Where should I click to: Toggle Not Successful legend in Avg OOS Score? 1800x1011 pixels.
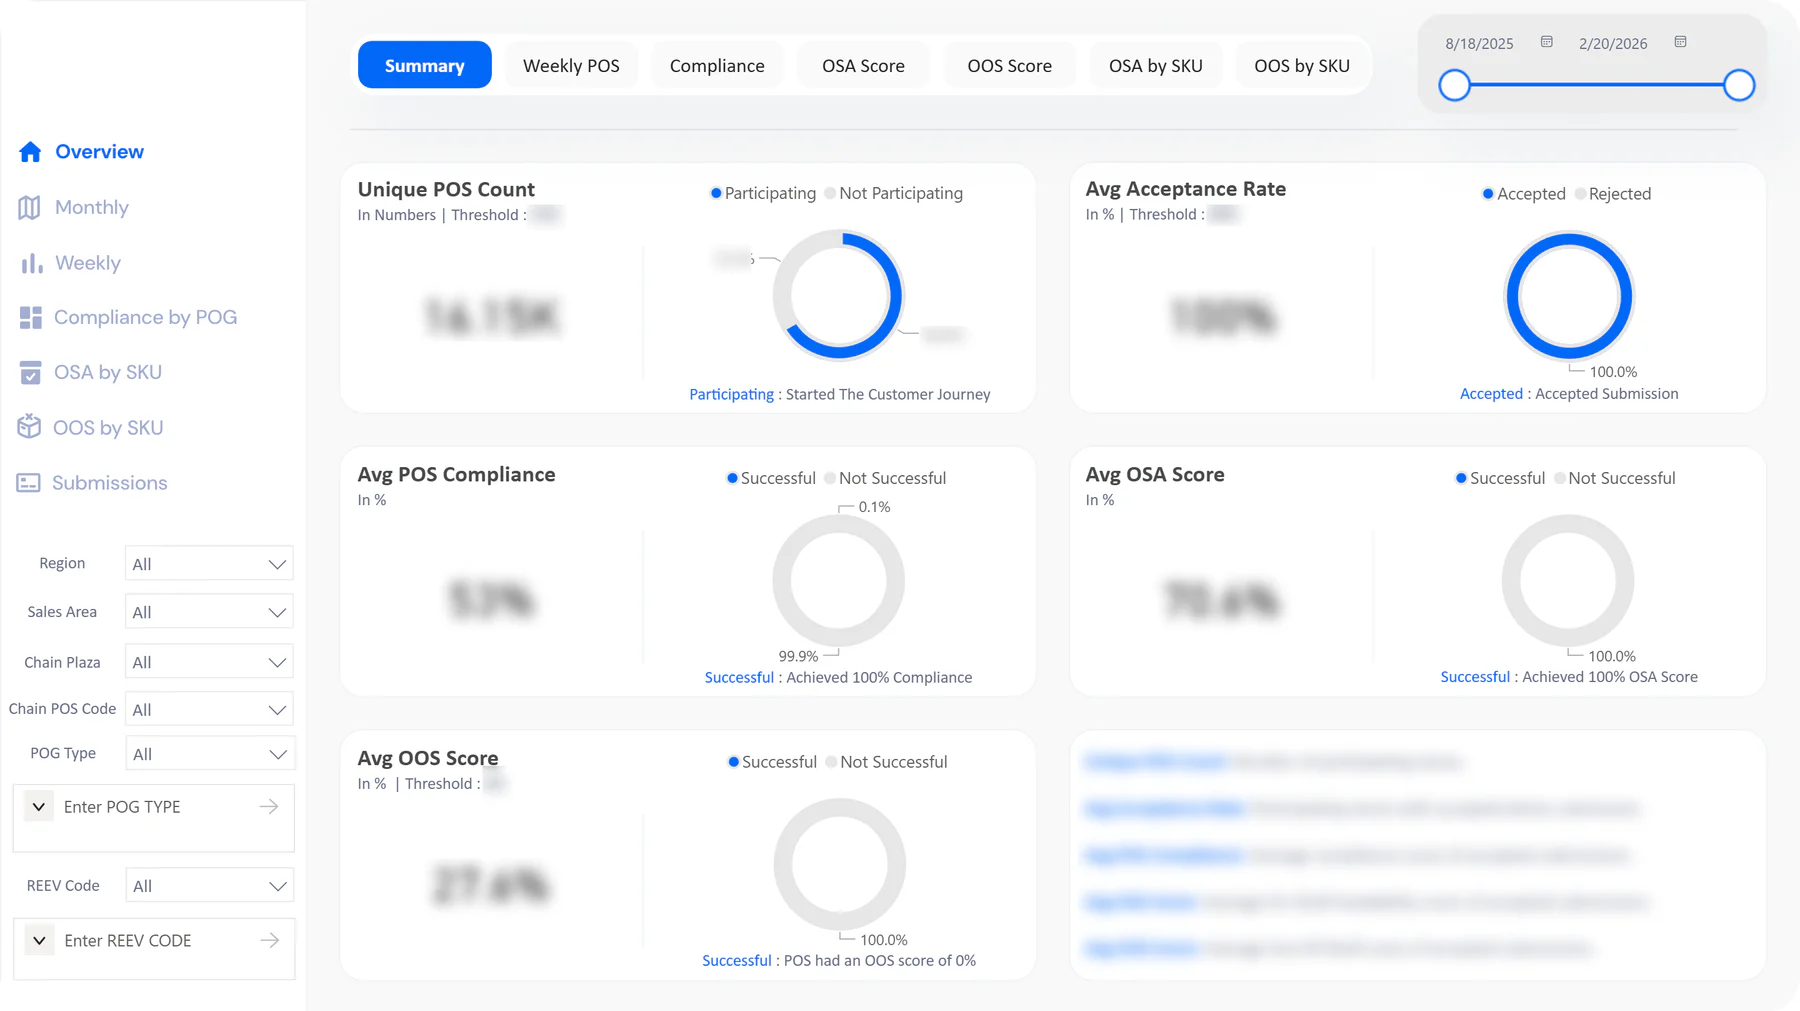click(886, 762)
